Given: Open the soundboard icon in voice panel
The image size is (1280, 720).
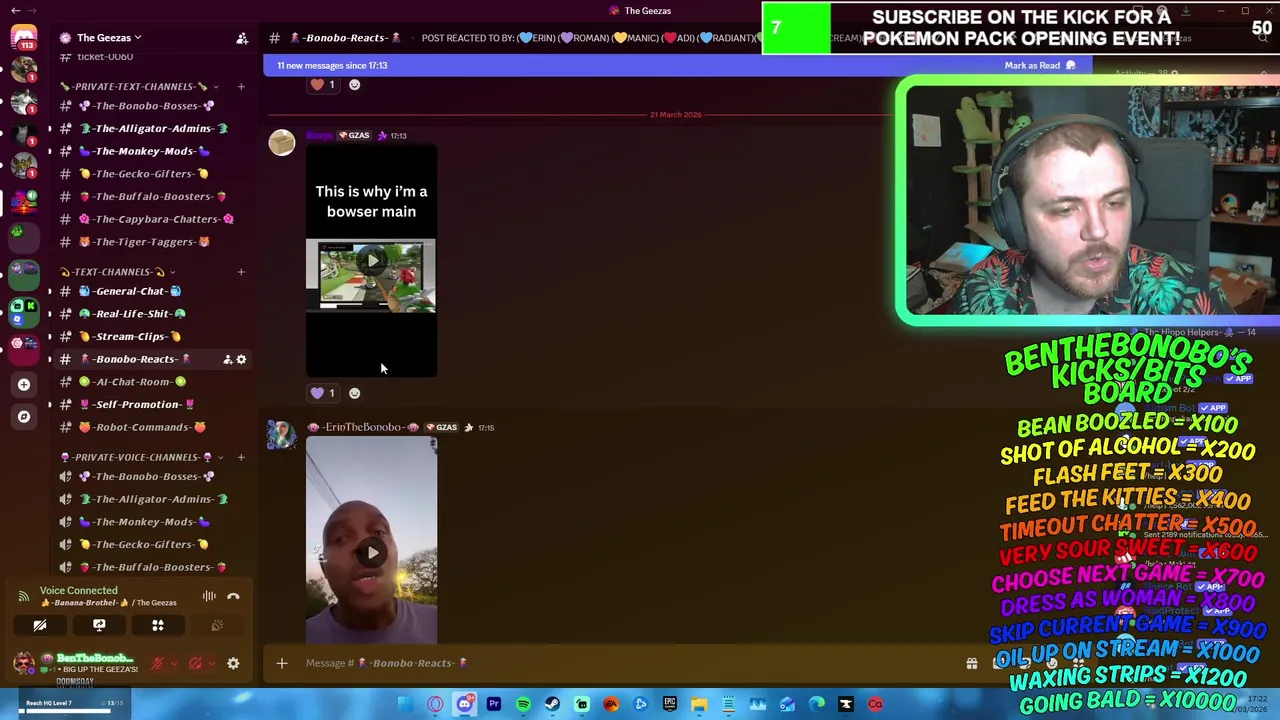Looking at the screenshot, I should pos(217,625).
